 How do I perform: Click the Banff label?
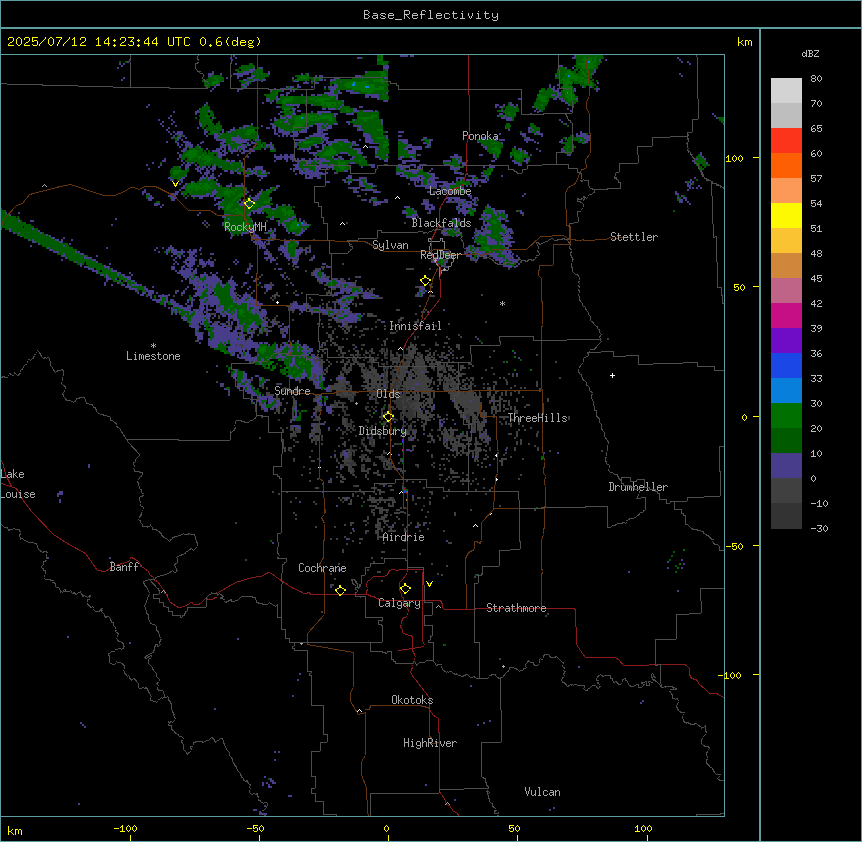[124, 567]
